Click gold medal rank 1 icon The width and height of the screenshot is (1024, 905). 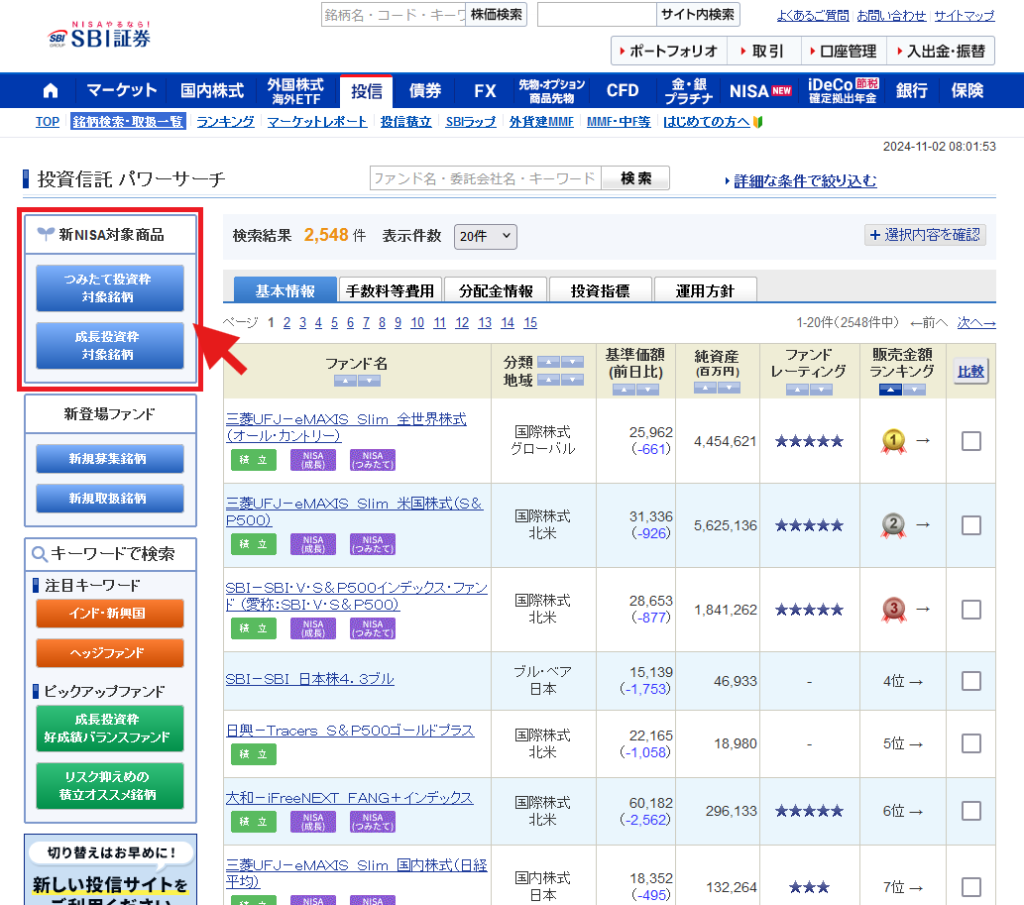[x=893, y=441]
